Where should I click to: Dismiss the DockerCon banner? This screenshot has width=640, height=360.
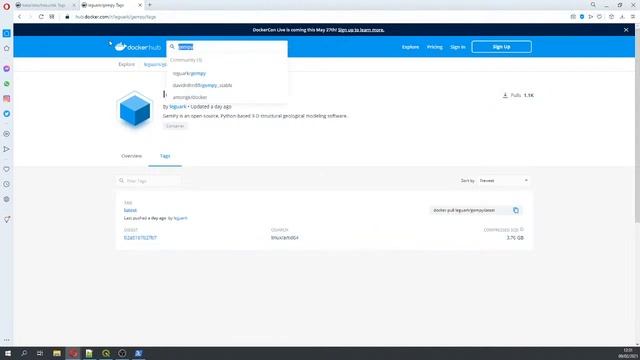point(626,30)
